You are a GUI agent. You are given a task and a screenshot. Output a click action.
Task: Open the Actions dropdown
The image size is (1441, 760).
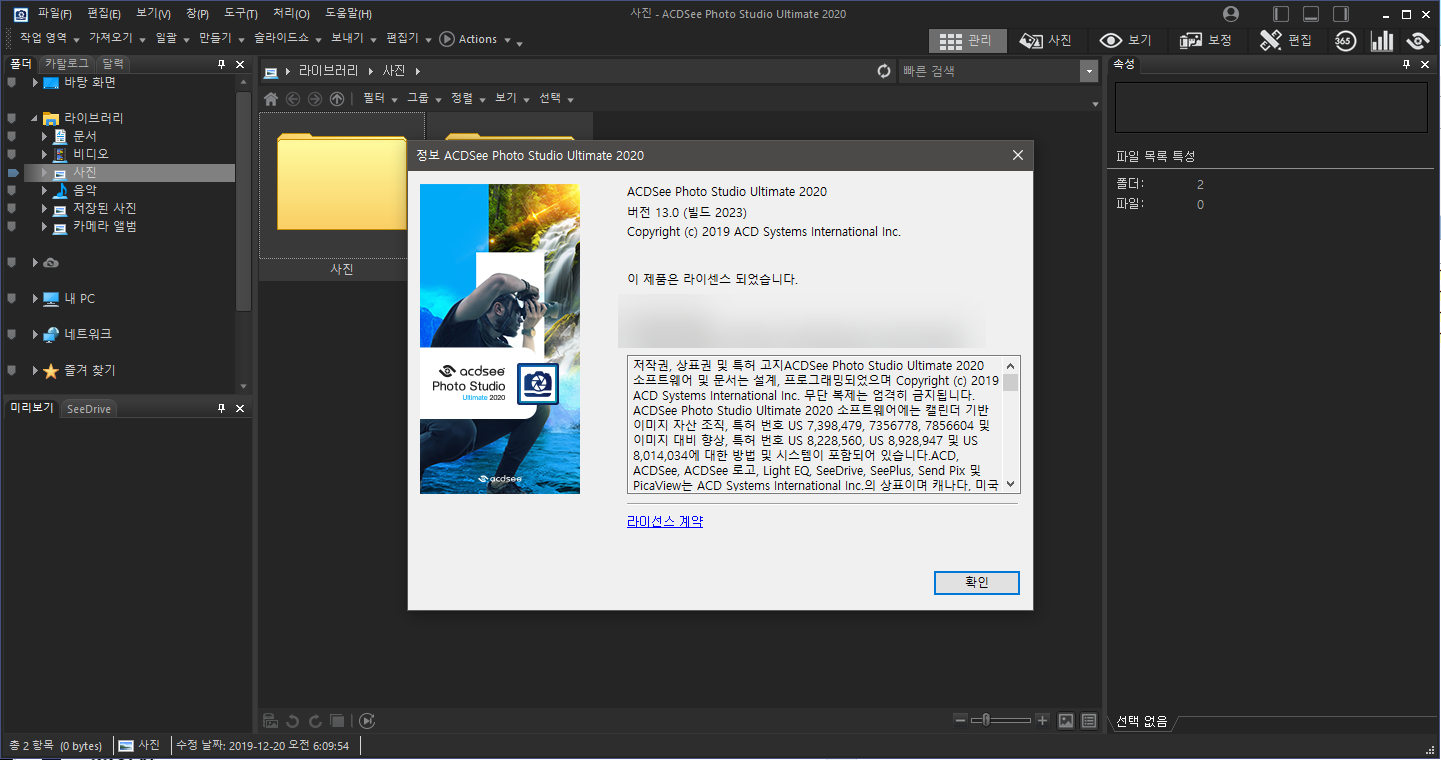[x=476, y=39]
